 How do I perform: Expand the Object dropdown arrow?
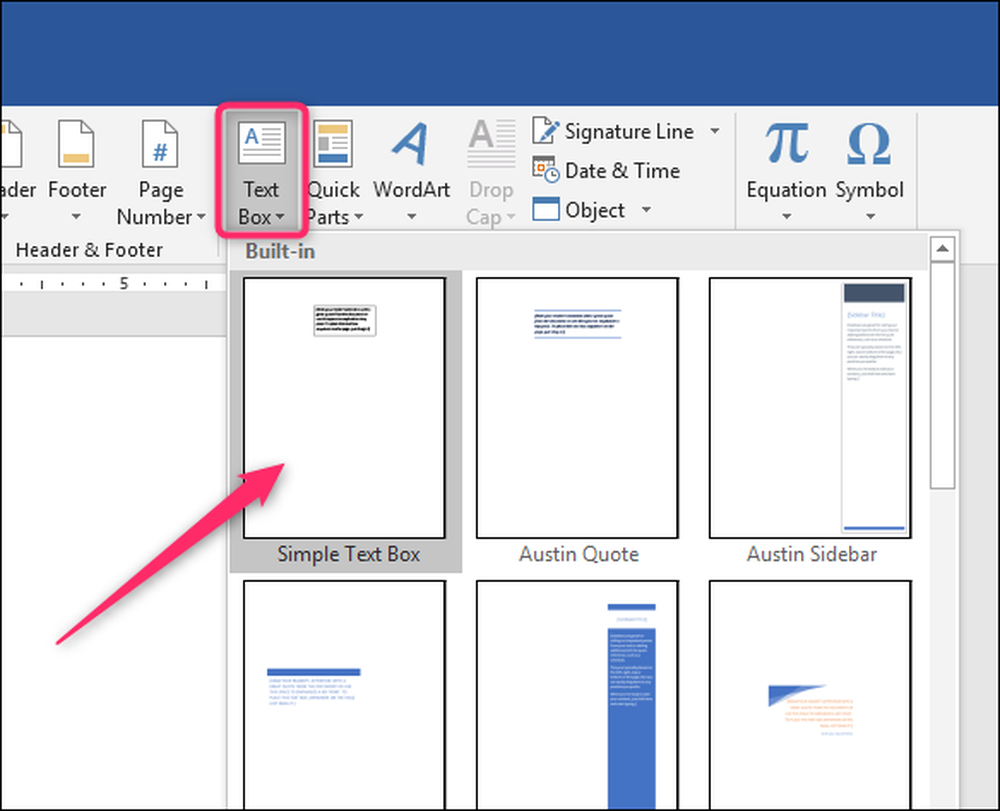646,209
